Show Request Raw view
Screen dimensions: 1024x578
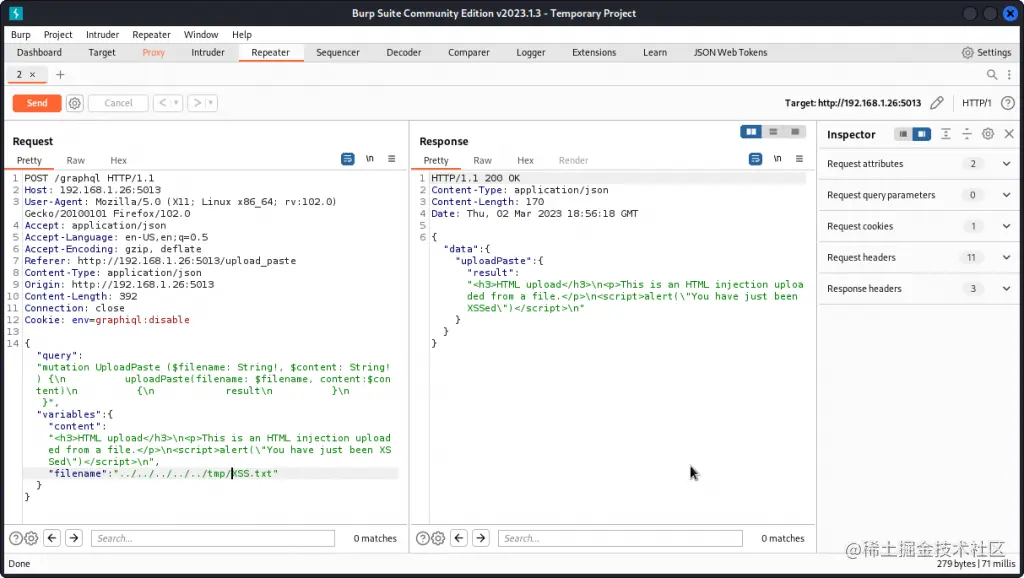(76, 160)
